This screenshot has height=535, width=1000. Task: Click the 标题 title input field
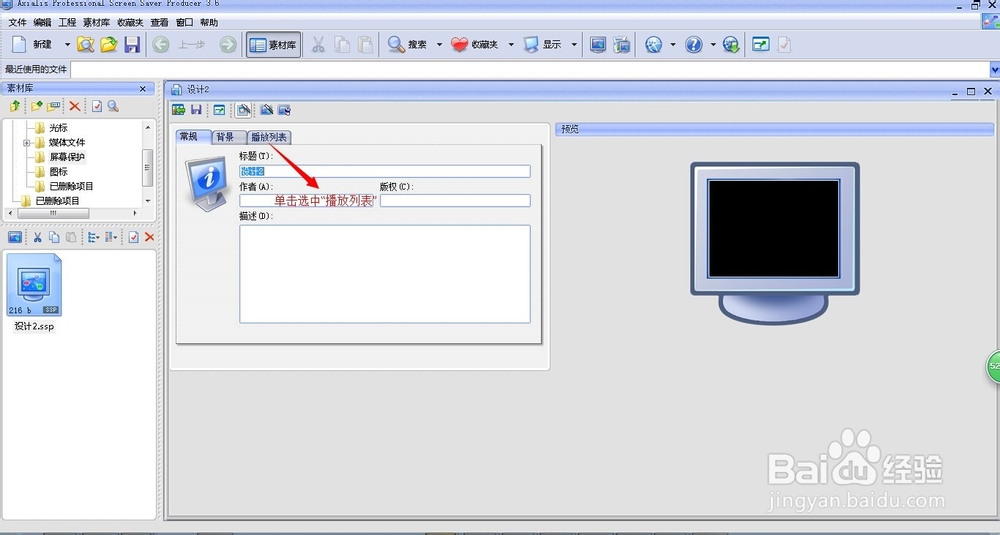[x=385, y=171]
